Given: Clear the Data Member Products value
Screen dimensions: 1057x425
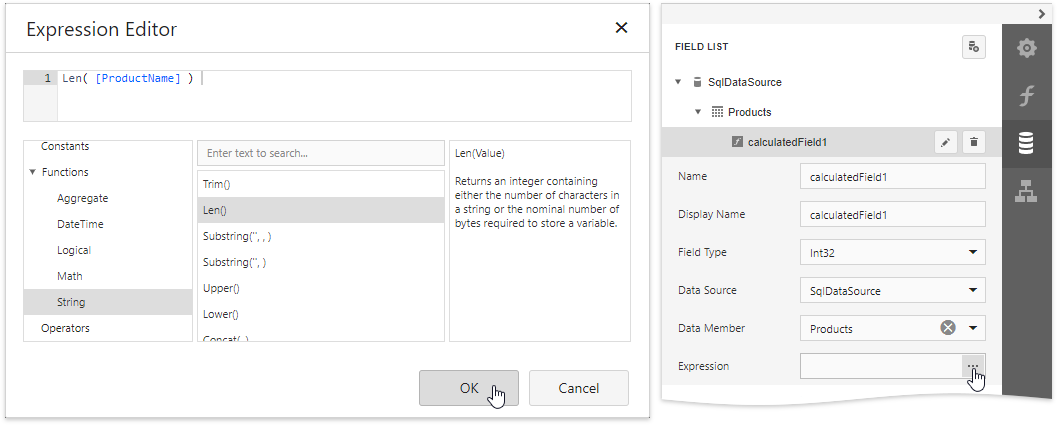Looking at the screenshot, I should tap(948, 328).
